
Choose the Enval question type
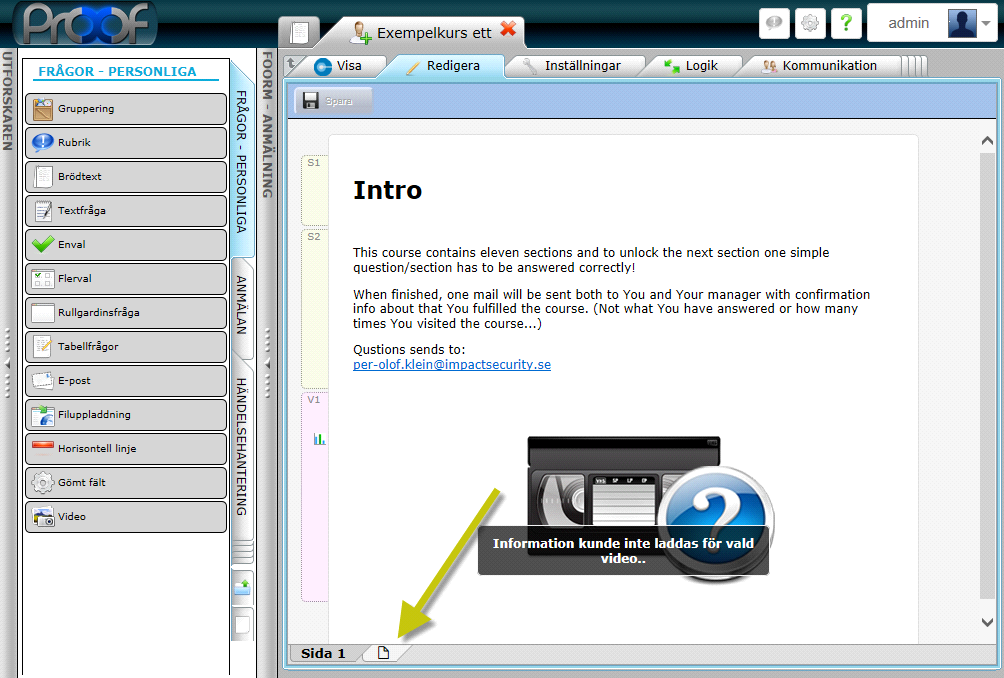pos(126,245)
